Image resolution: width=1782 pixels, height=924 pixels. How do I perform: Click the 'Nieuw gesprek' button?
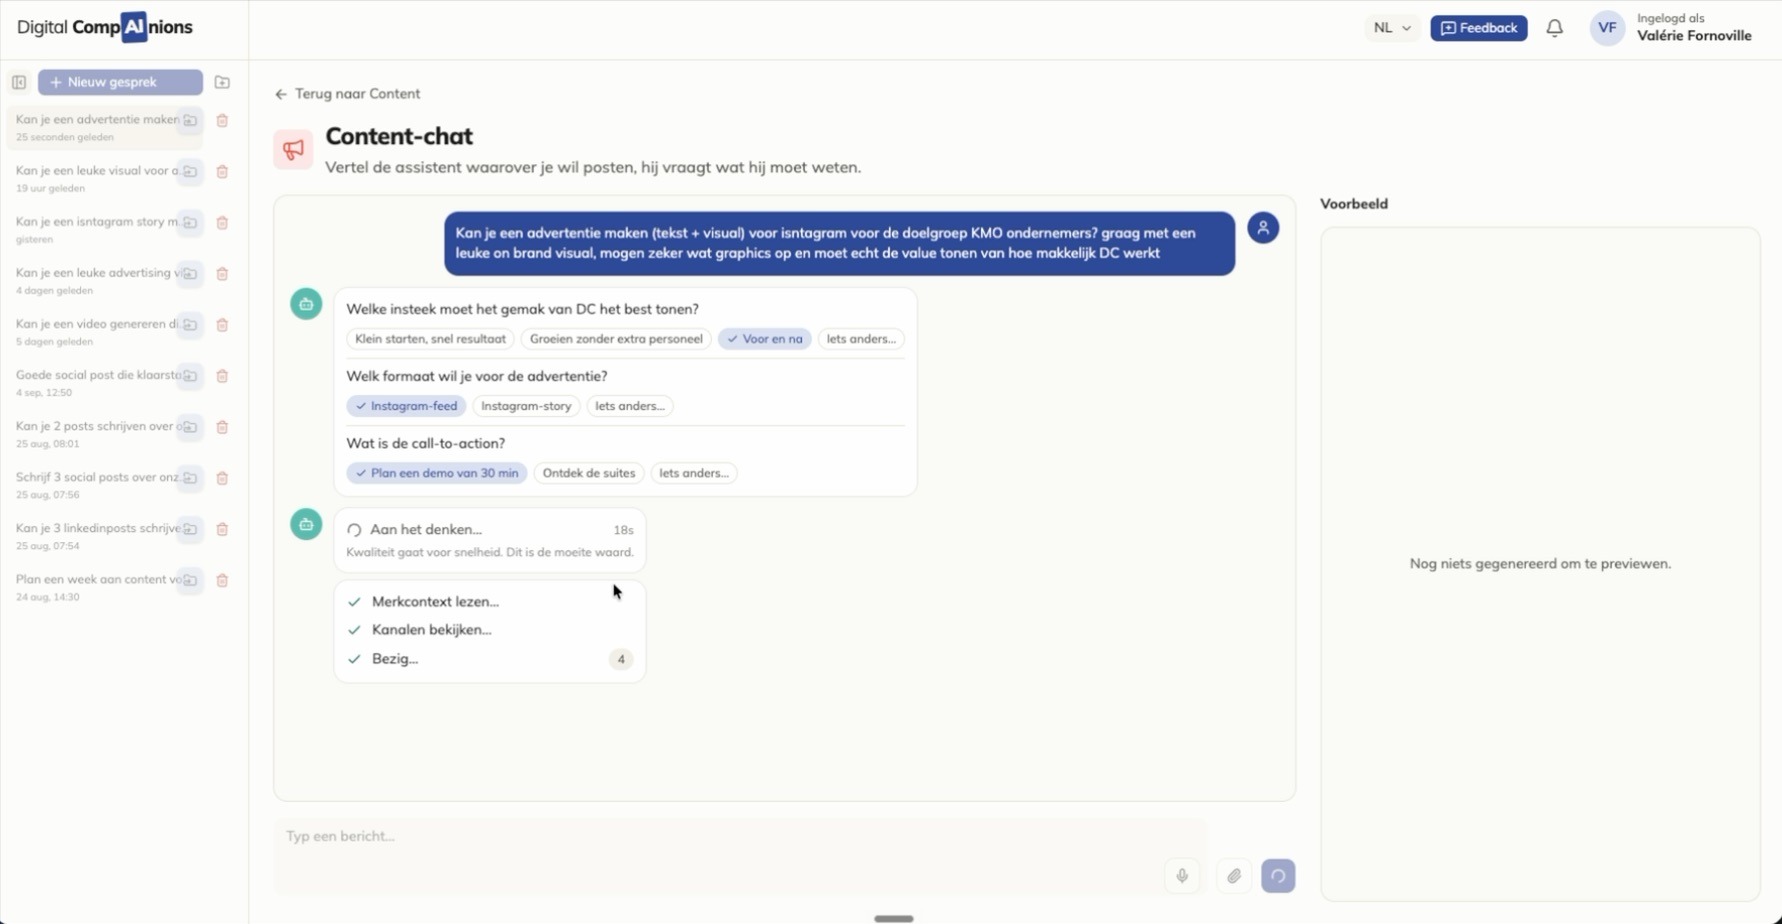[x=120, y=82]
